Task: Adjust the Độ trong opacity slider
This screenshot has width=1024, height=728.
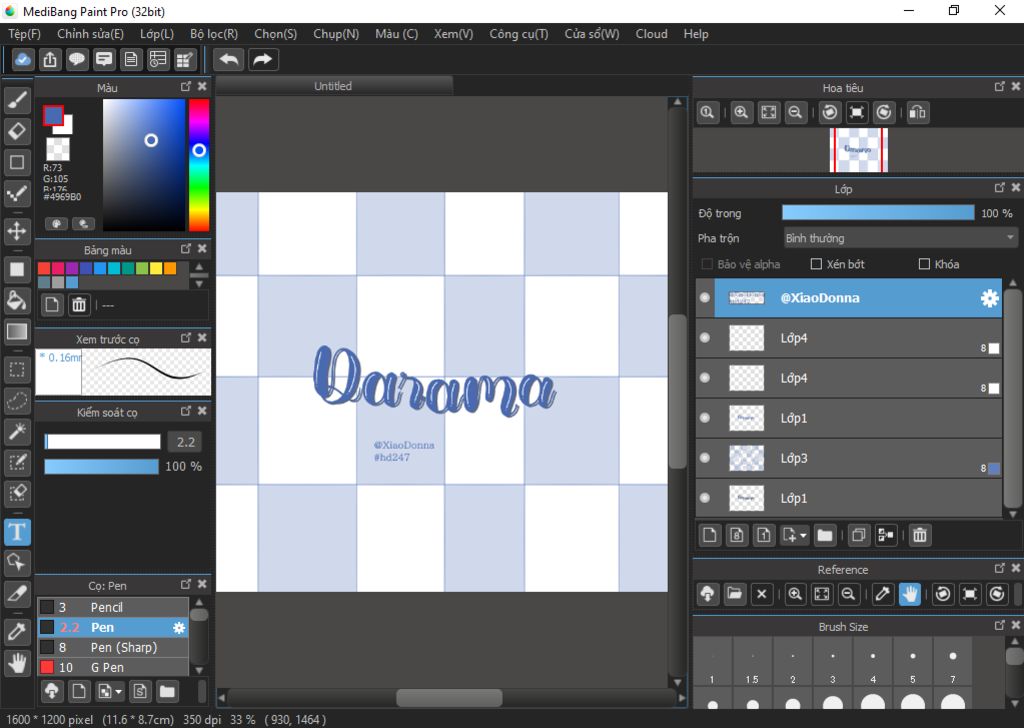Action: coord(878,213)
